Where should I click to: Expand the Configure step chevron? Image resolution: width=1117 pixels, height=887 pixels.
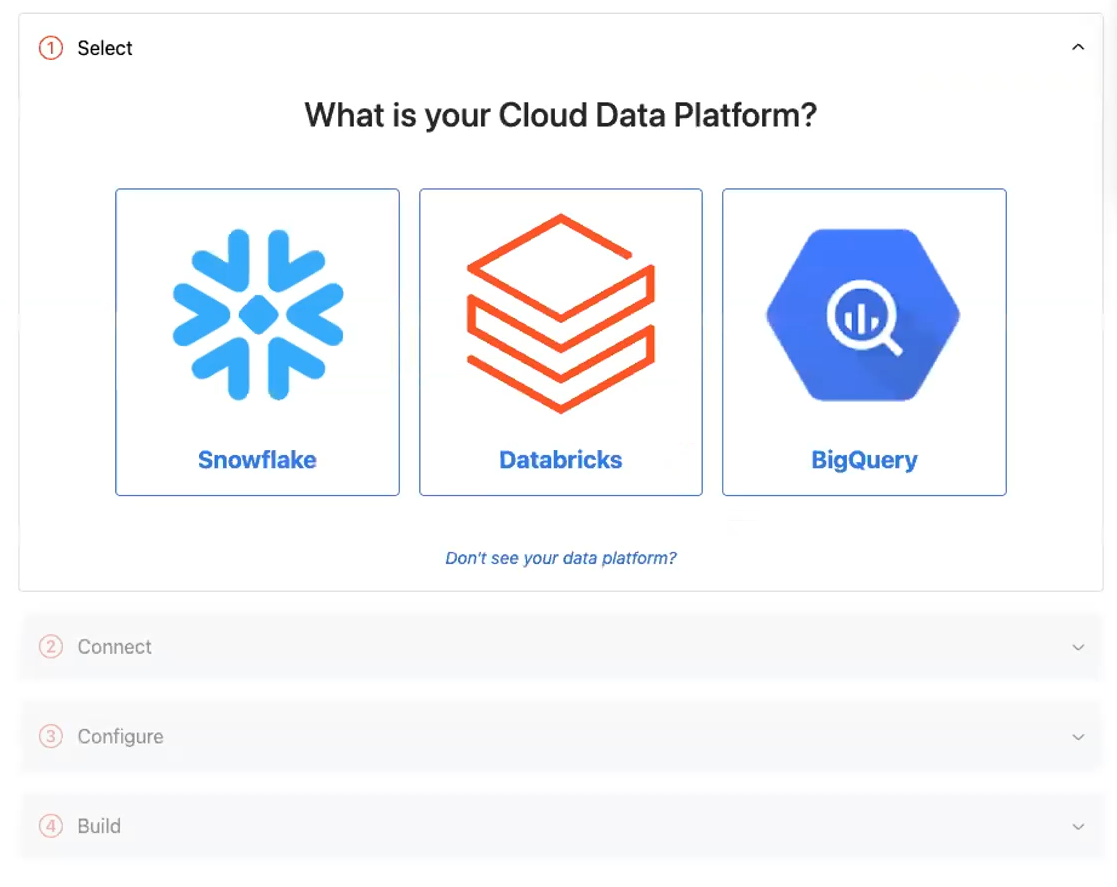tap(1078, 737)
